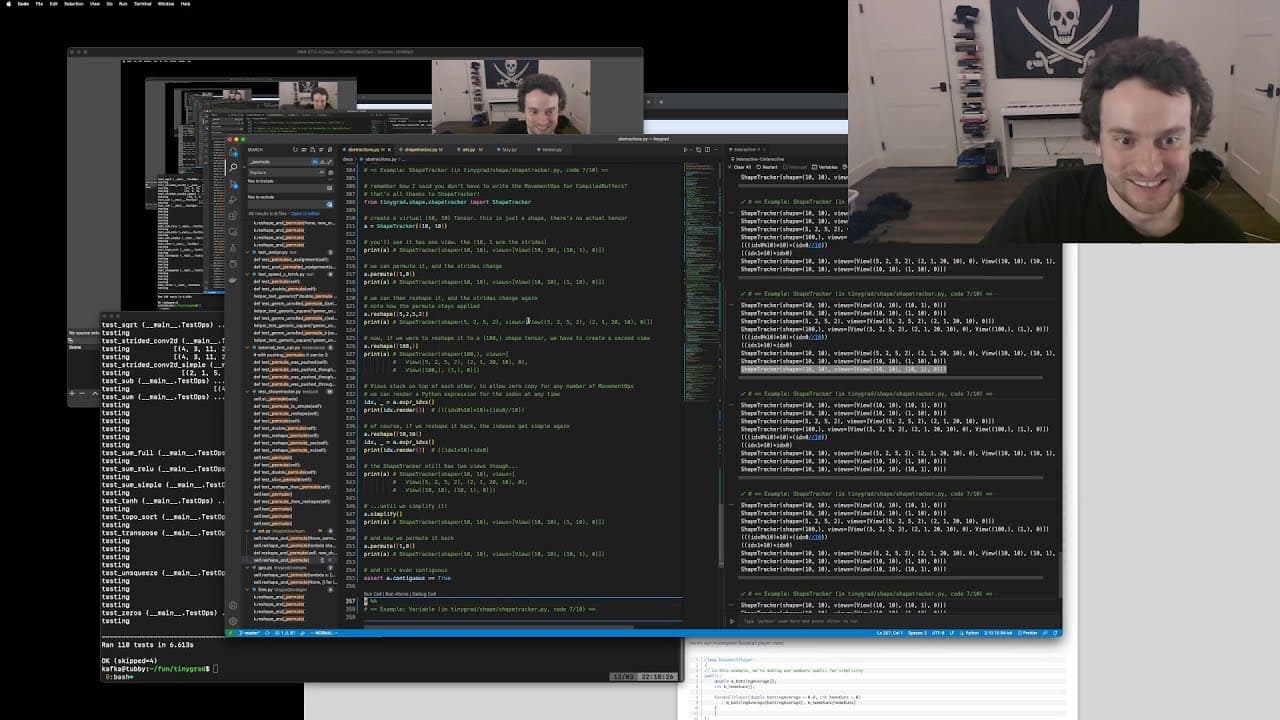1280x720 pixels.
Task: Open Variables viewer in Interactive toolbar
Action: [x=825, y=167]
